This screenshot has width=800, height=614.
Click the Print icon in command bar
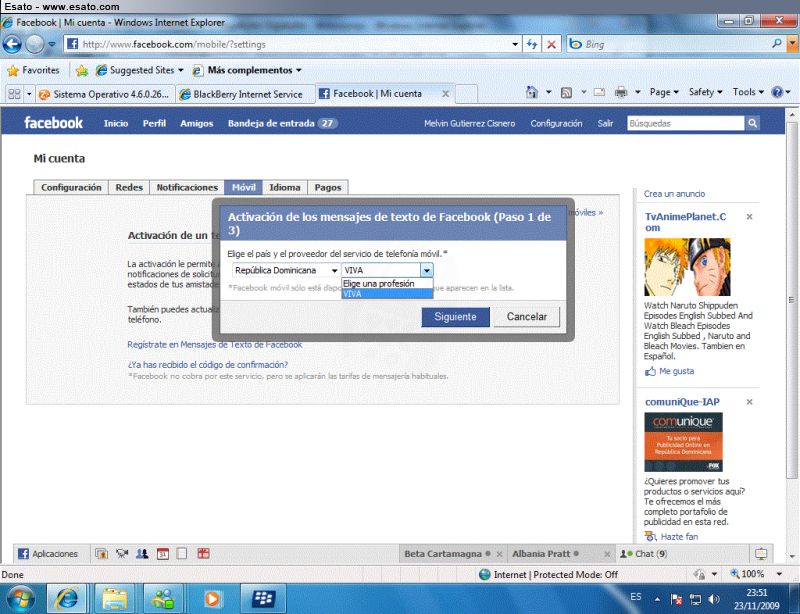pyautogui.click(x=621, y=92)
